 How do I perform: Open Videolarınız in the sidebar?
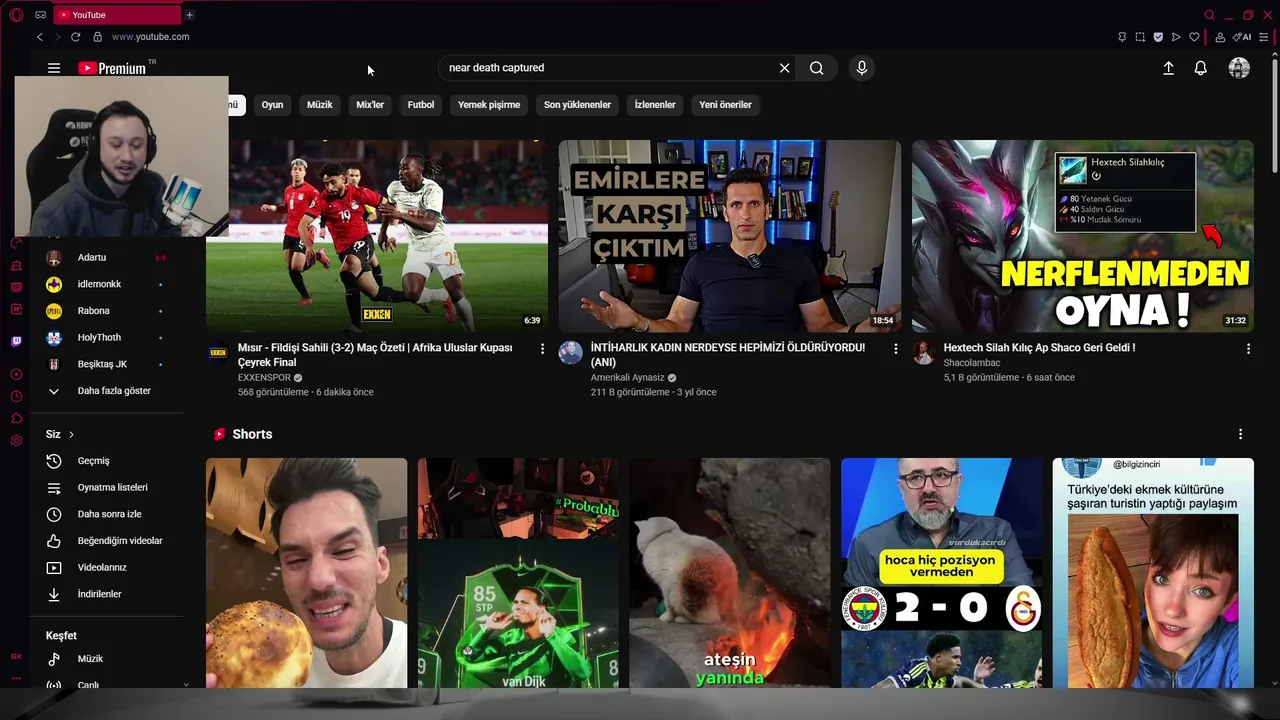[107, 568]
